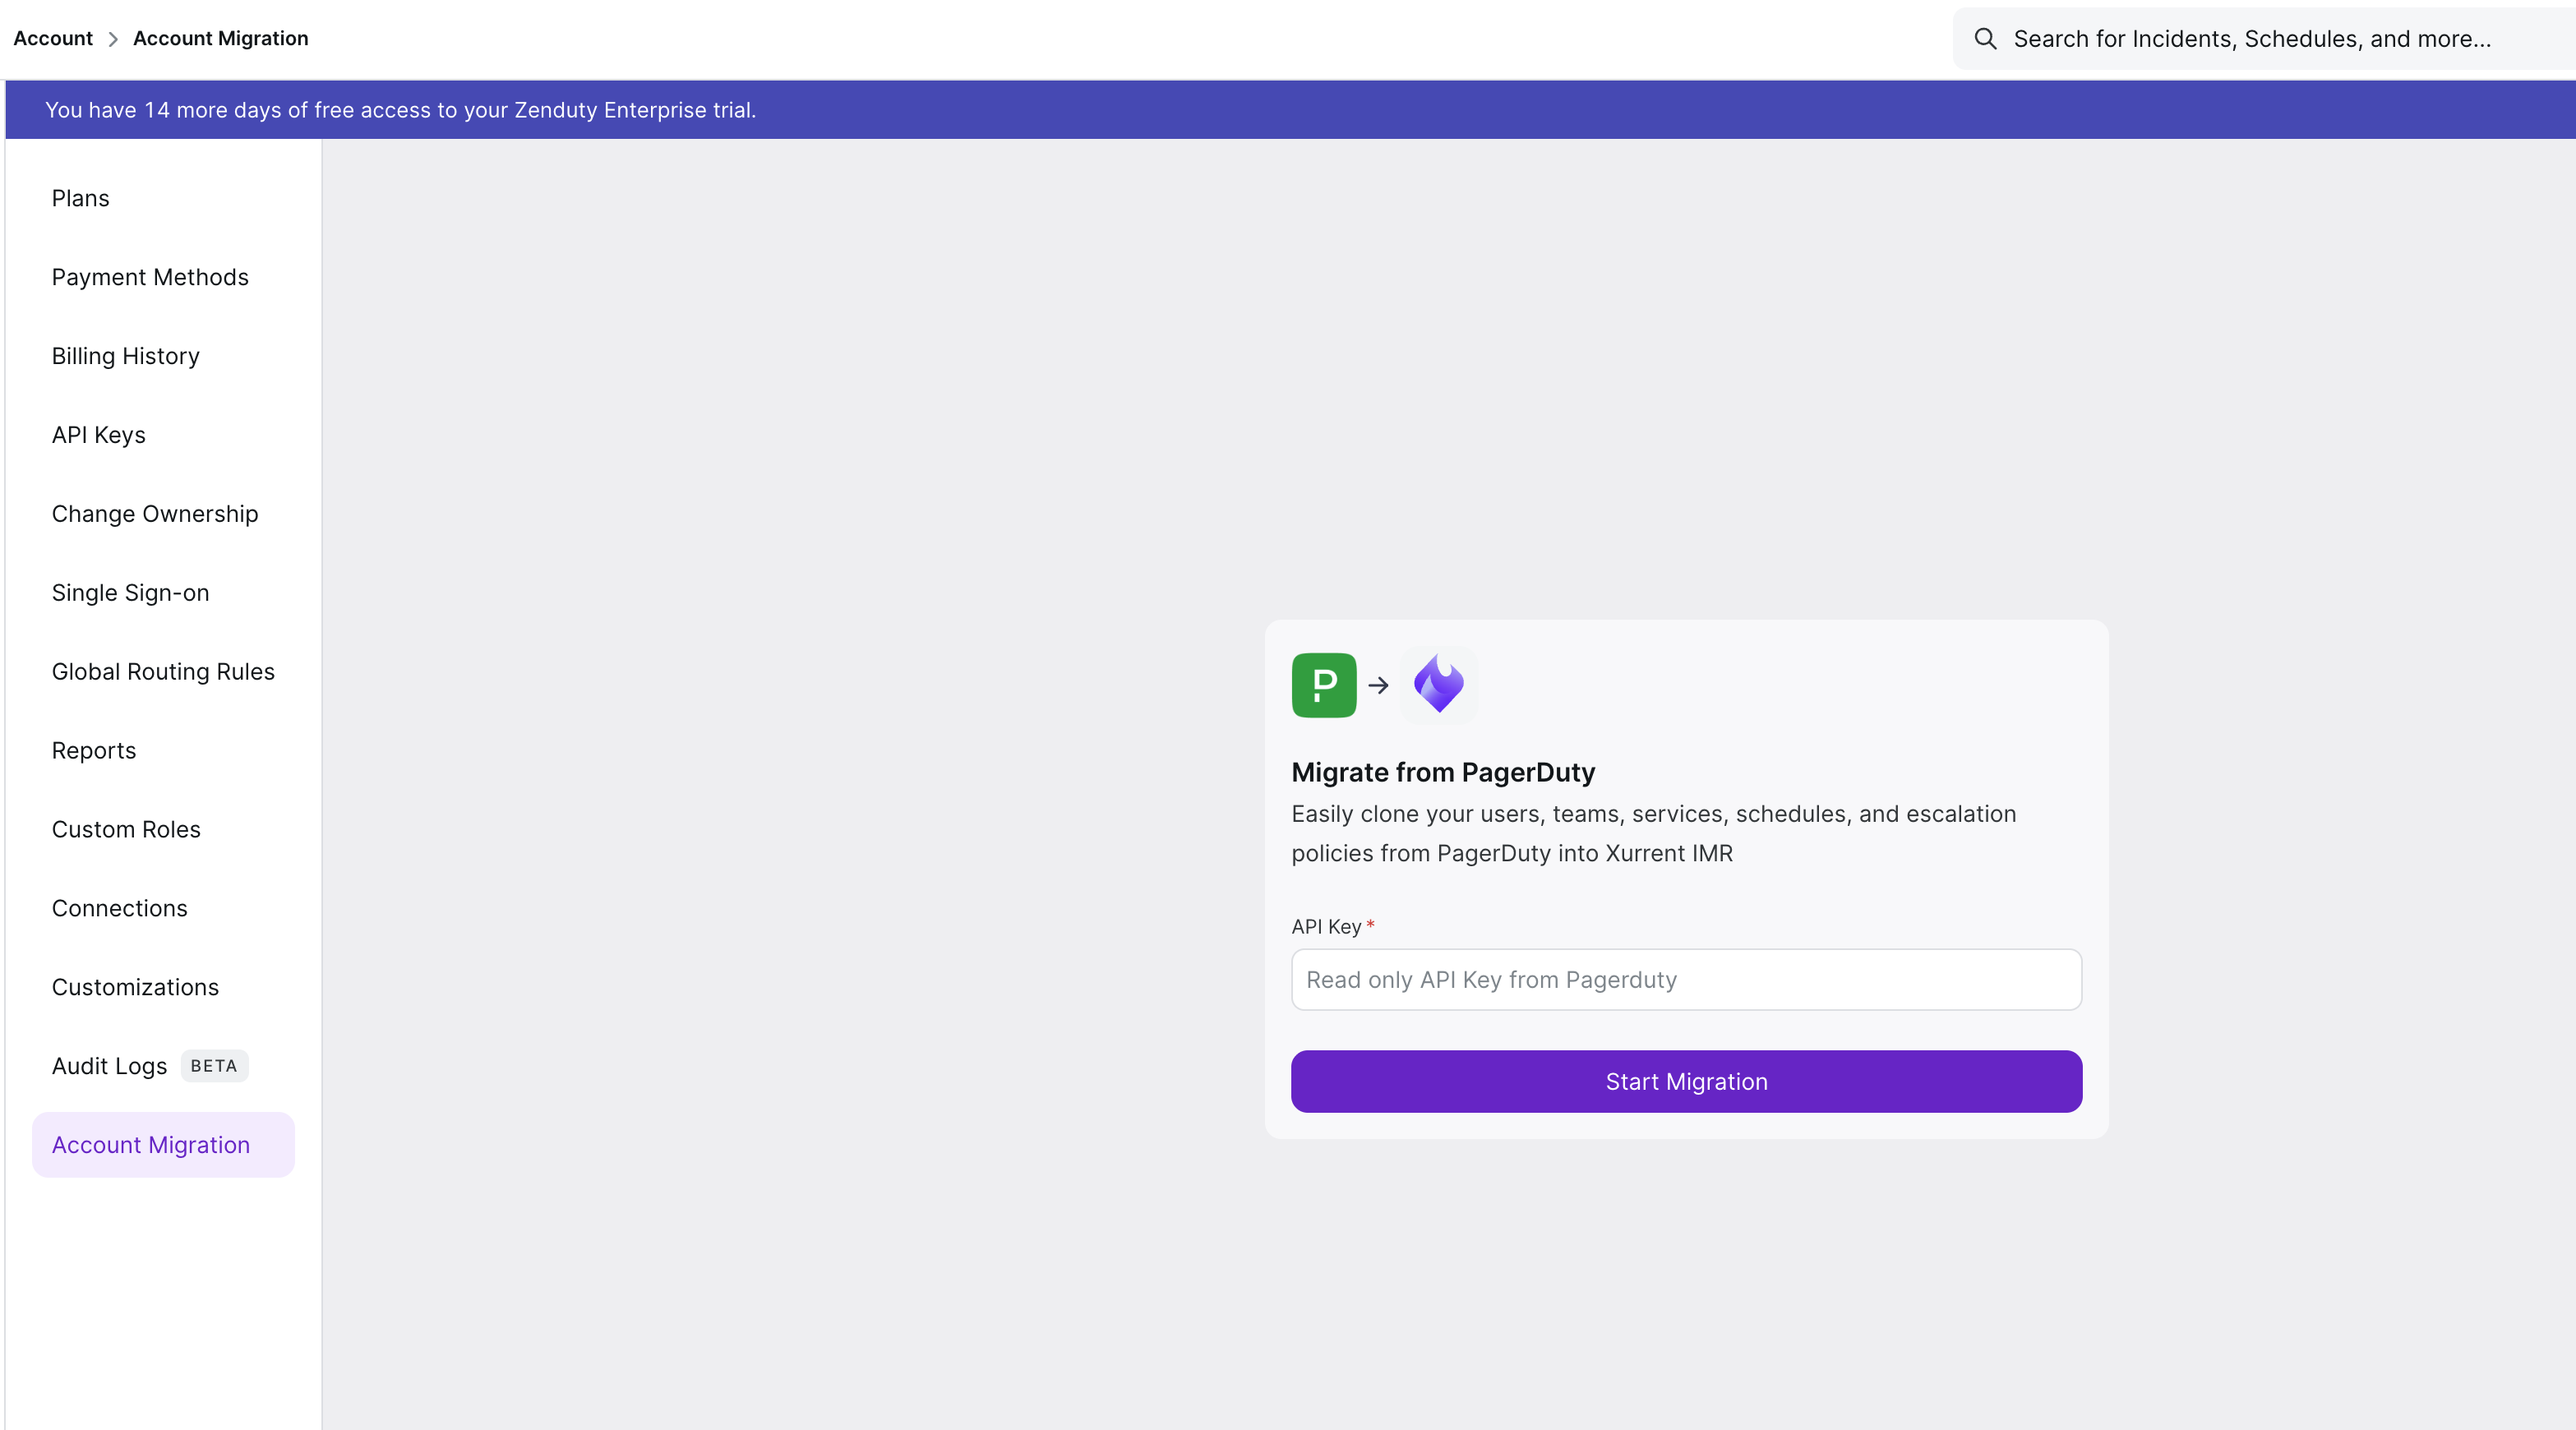Go to Custom Roles
The height and width of the screenshot is (1430, 2576).
pyautogui.click(x=126, y=830)
